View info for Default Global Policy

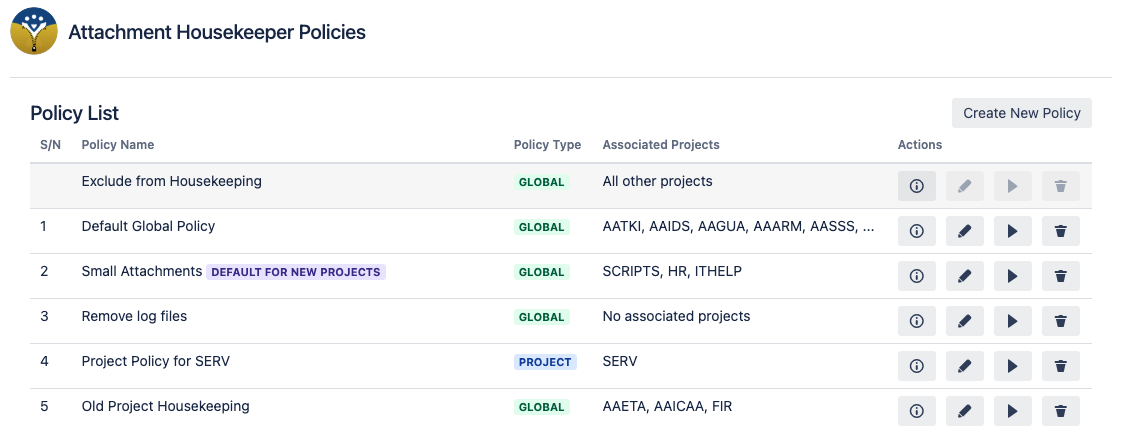tap(916, 231)
